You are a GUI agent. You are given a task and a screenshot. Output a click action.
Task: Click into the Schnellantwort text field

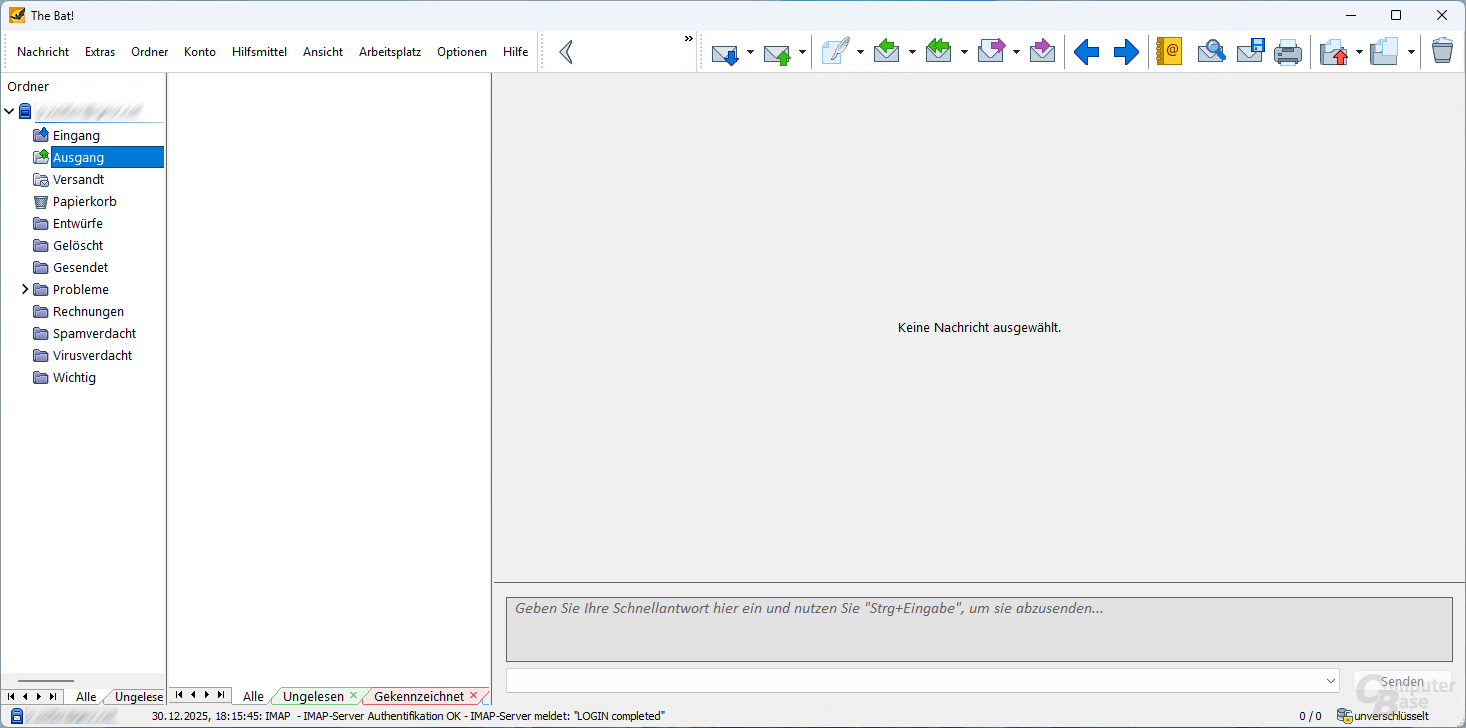click(978, 629)
